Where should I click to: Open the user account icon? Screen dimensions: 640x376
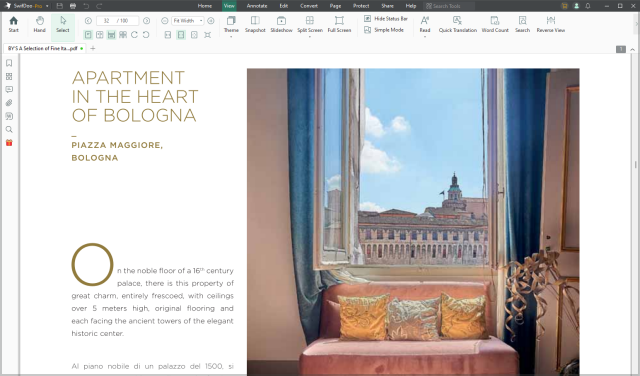point(576,6)
